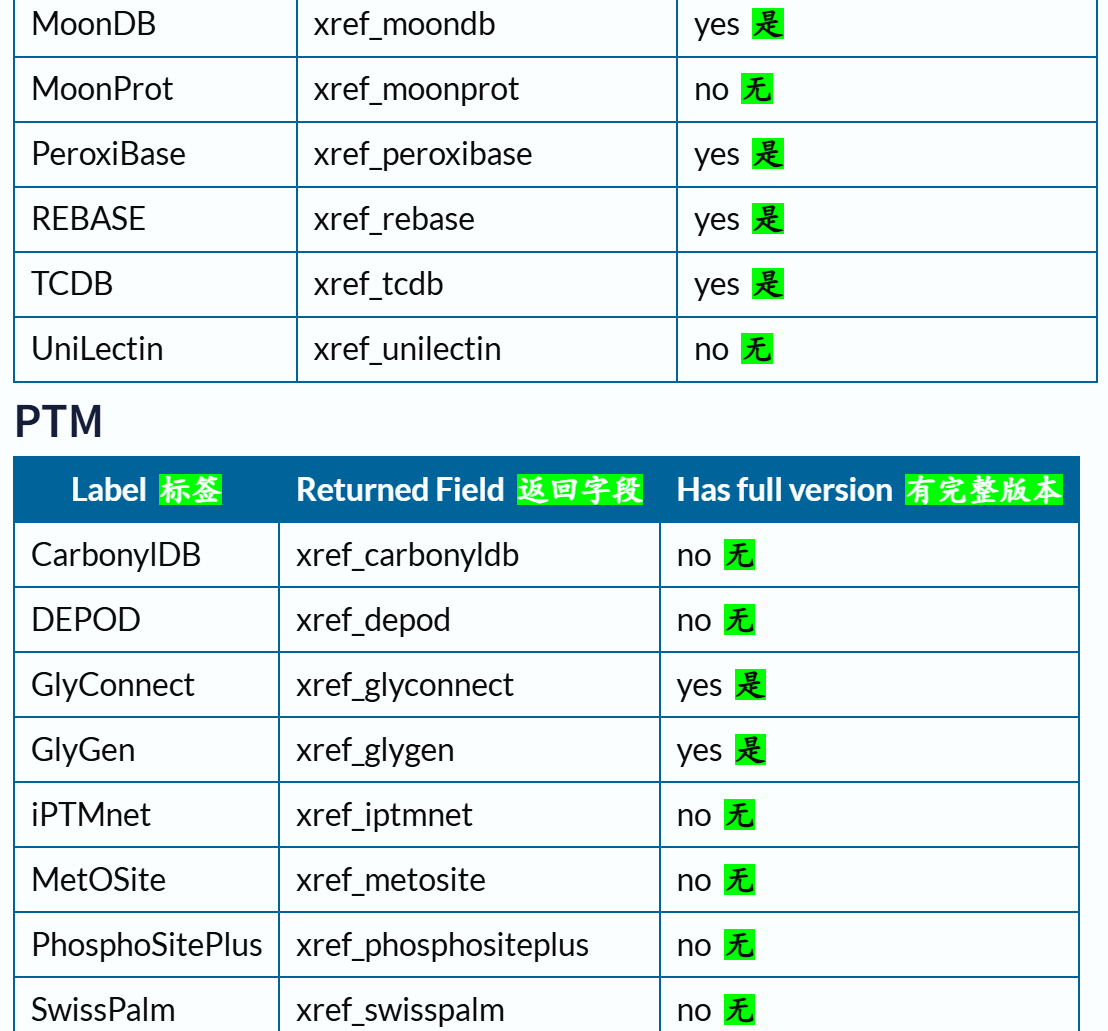The image size is (1108, 1031).
Task: Select the xref_moonprot field text
Action: (x=416, y=90)
